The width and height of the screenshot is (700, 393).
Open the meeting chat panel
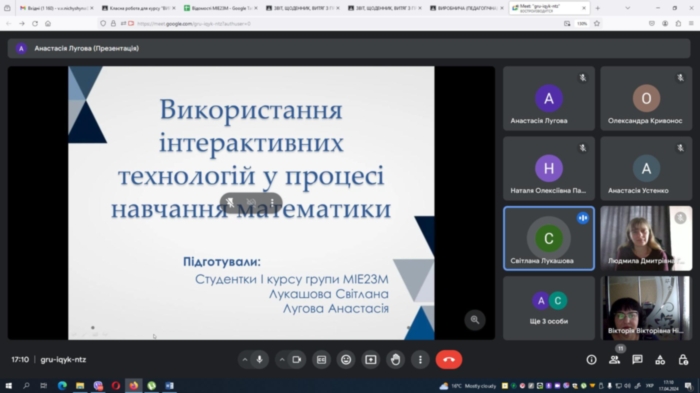click(x=637, y=360)
